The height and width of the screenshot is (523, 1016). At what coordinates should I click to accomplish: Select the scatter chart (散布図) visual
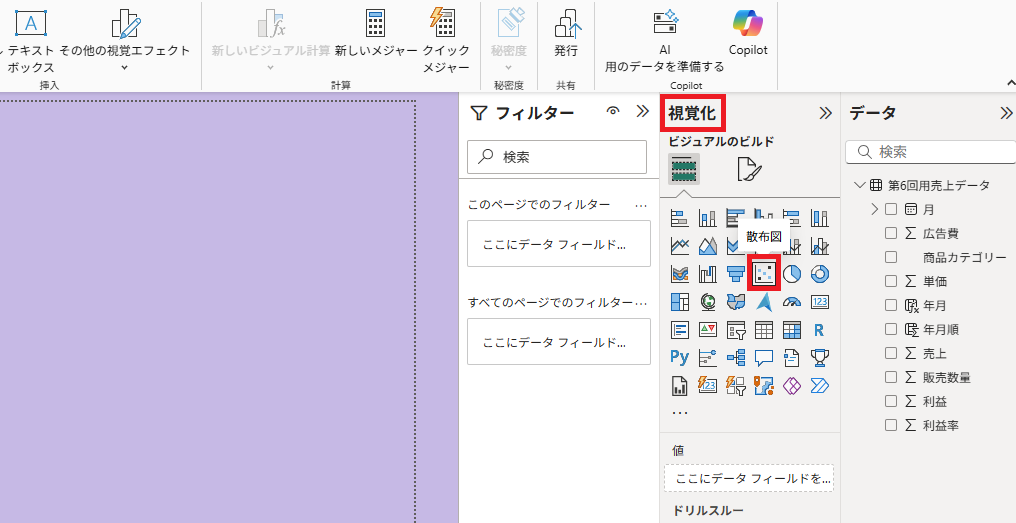(764, 274)
